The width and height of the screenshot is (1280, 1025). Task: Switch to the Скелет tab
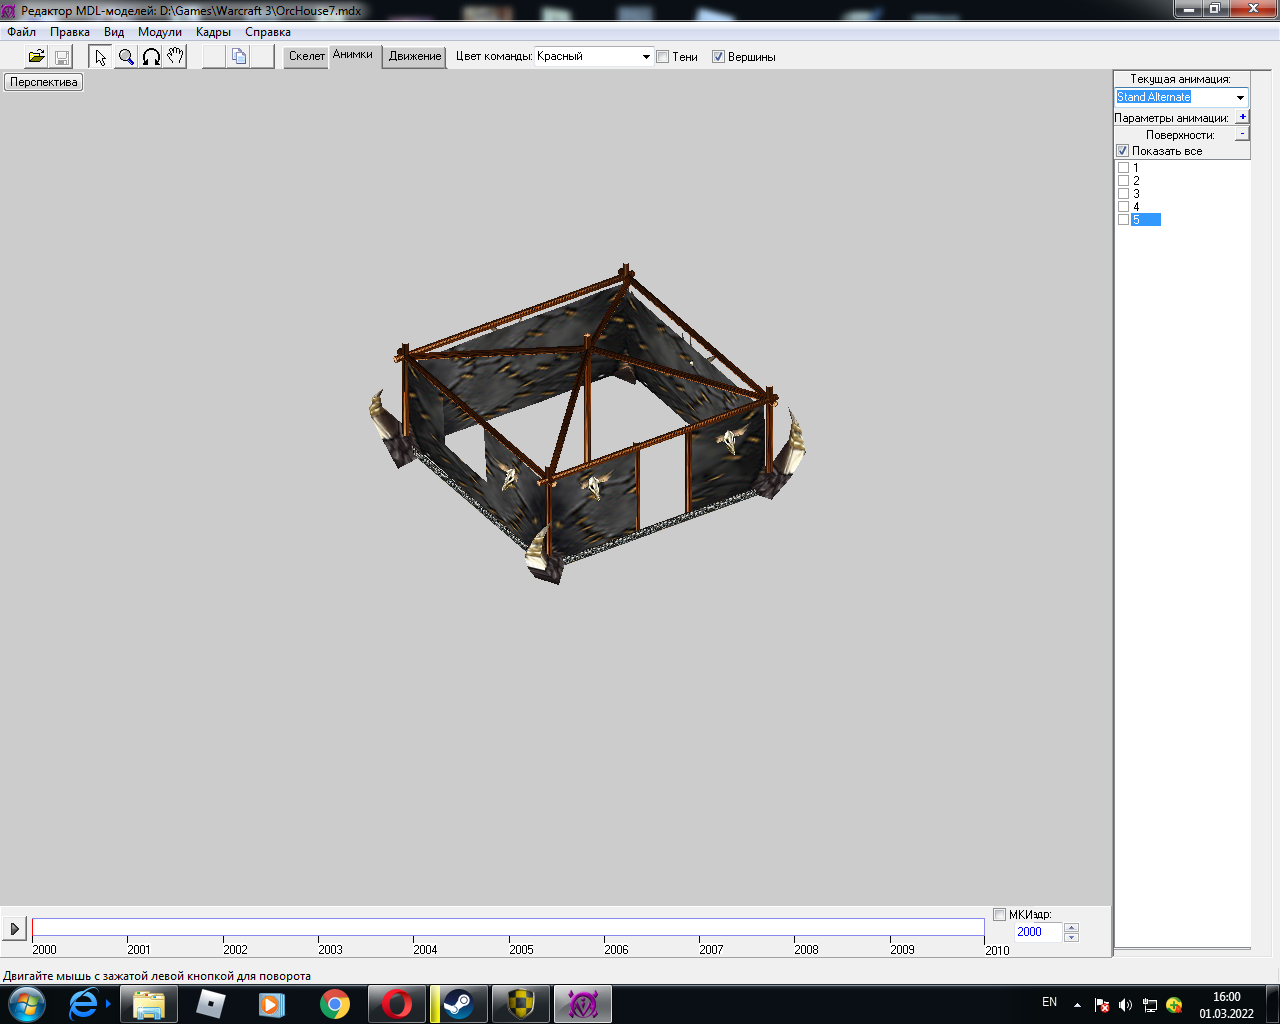tap(306, 56)
